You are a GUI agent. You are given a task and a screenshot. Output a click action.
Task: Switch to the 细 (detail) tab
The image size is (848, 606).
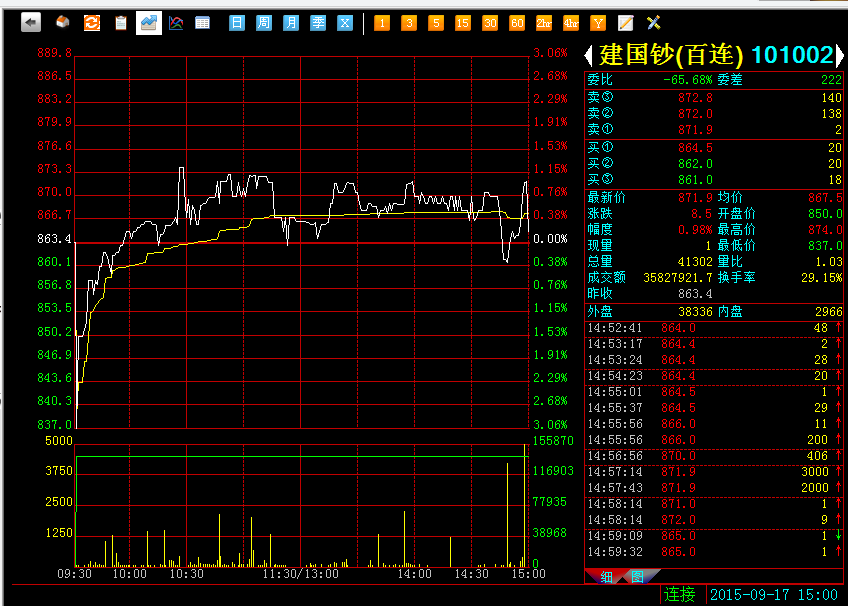coord(606,576)
